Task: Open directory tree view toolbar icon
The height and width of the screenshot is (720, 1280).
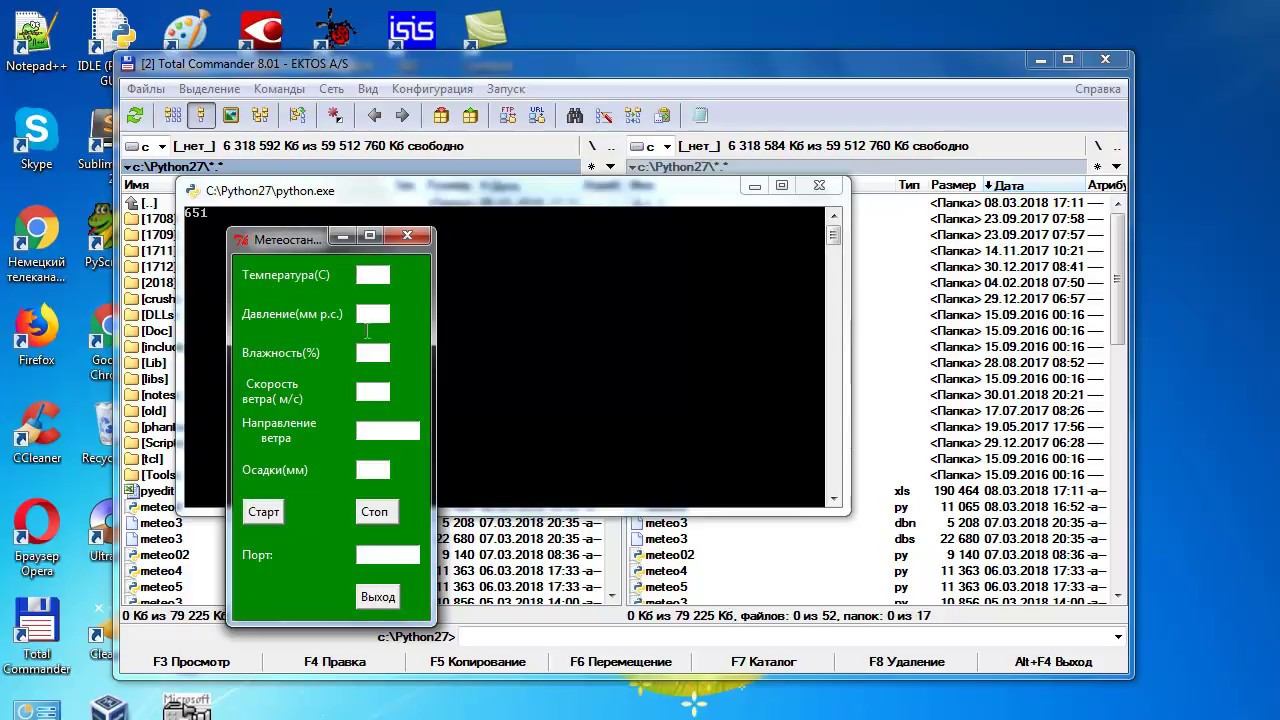Action: (x=260, y=116)
